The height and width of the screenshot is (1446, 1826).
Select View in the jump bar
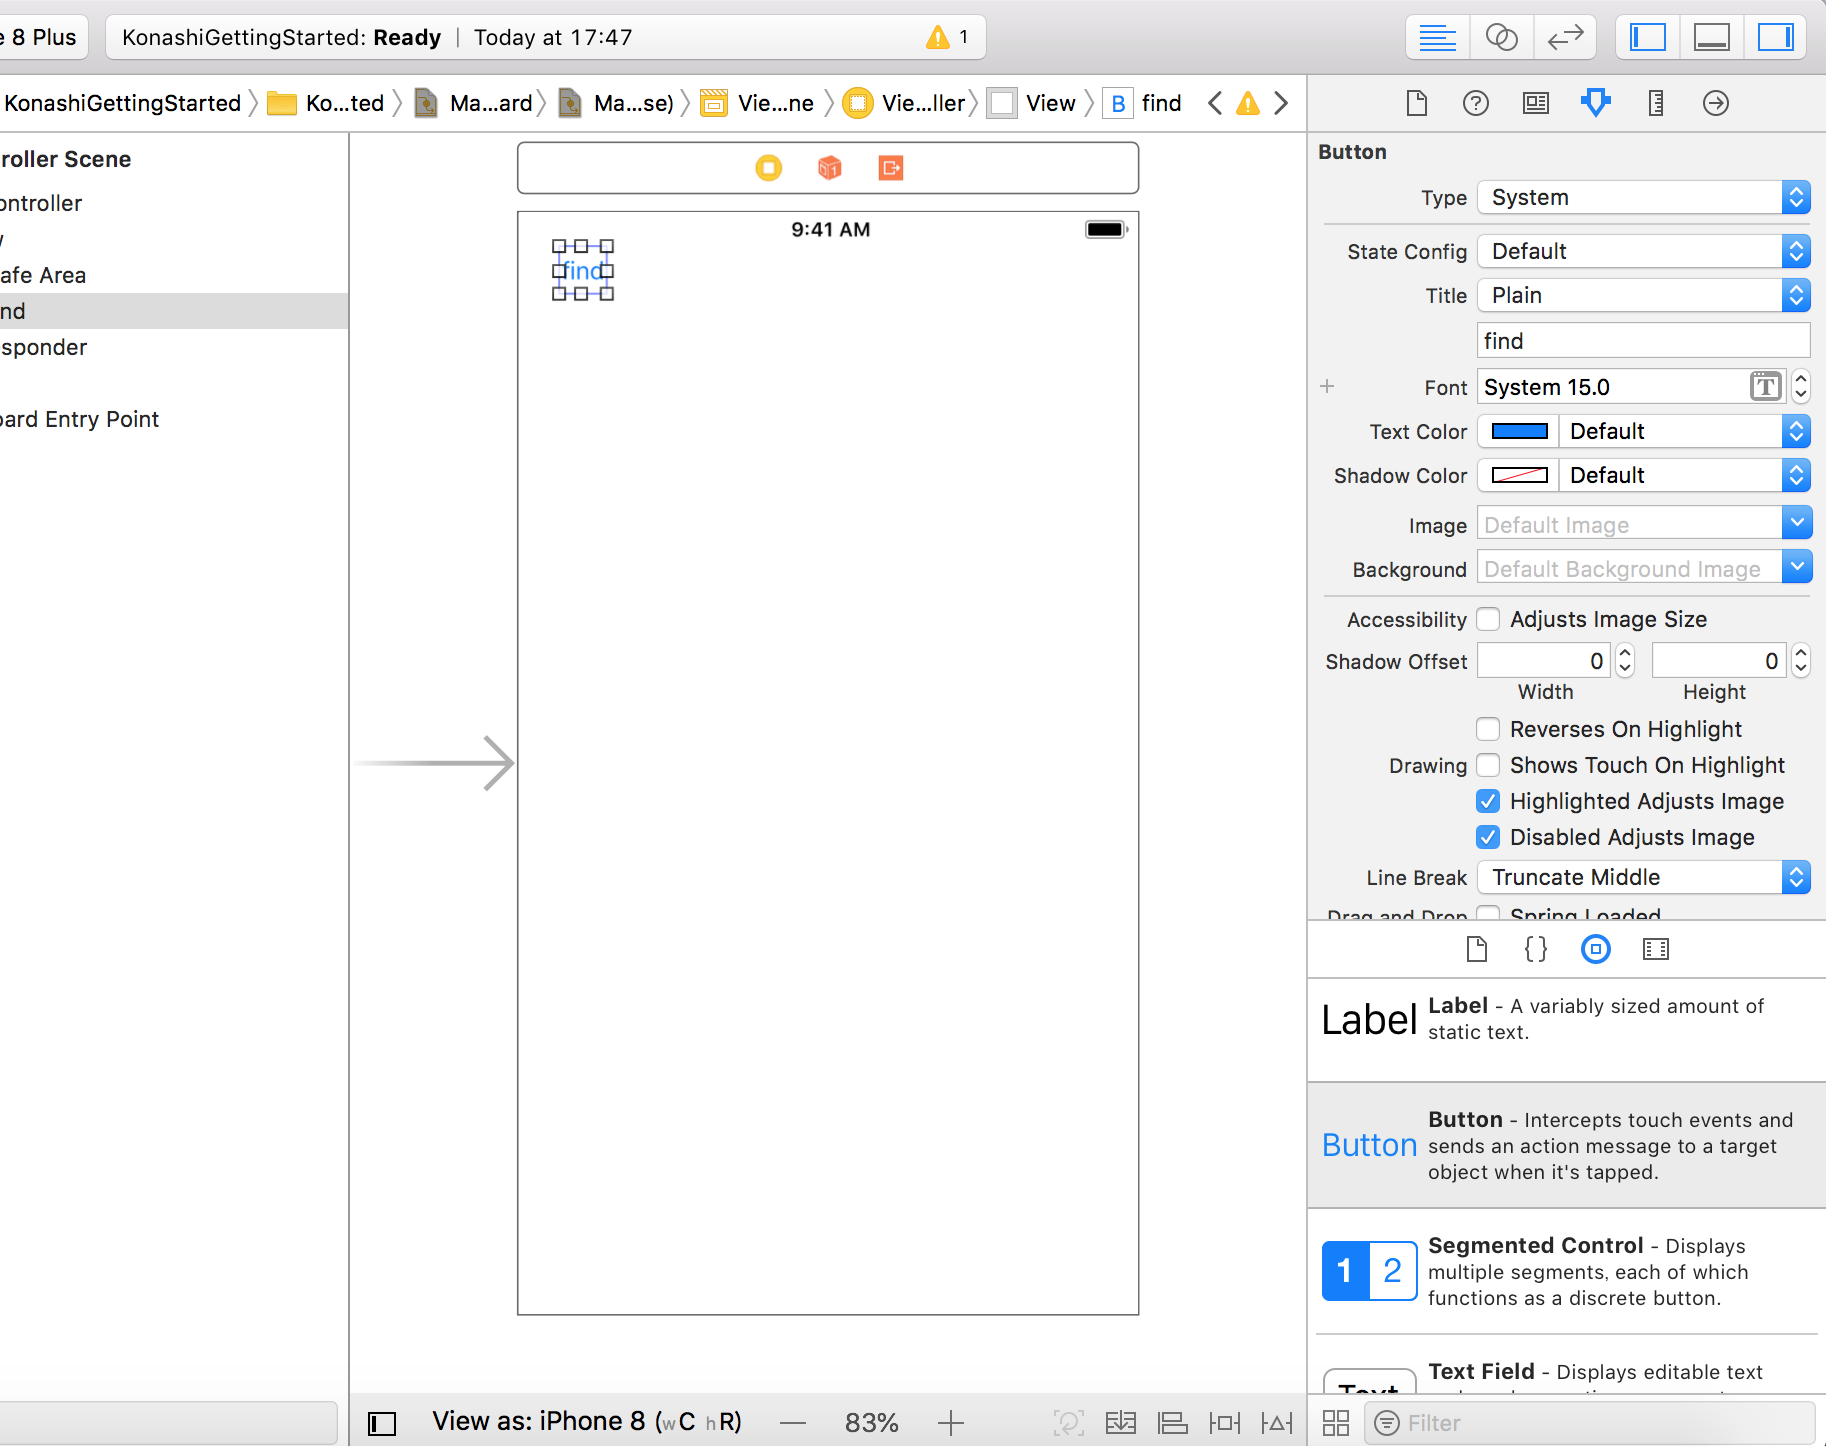click(1049, 103)
